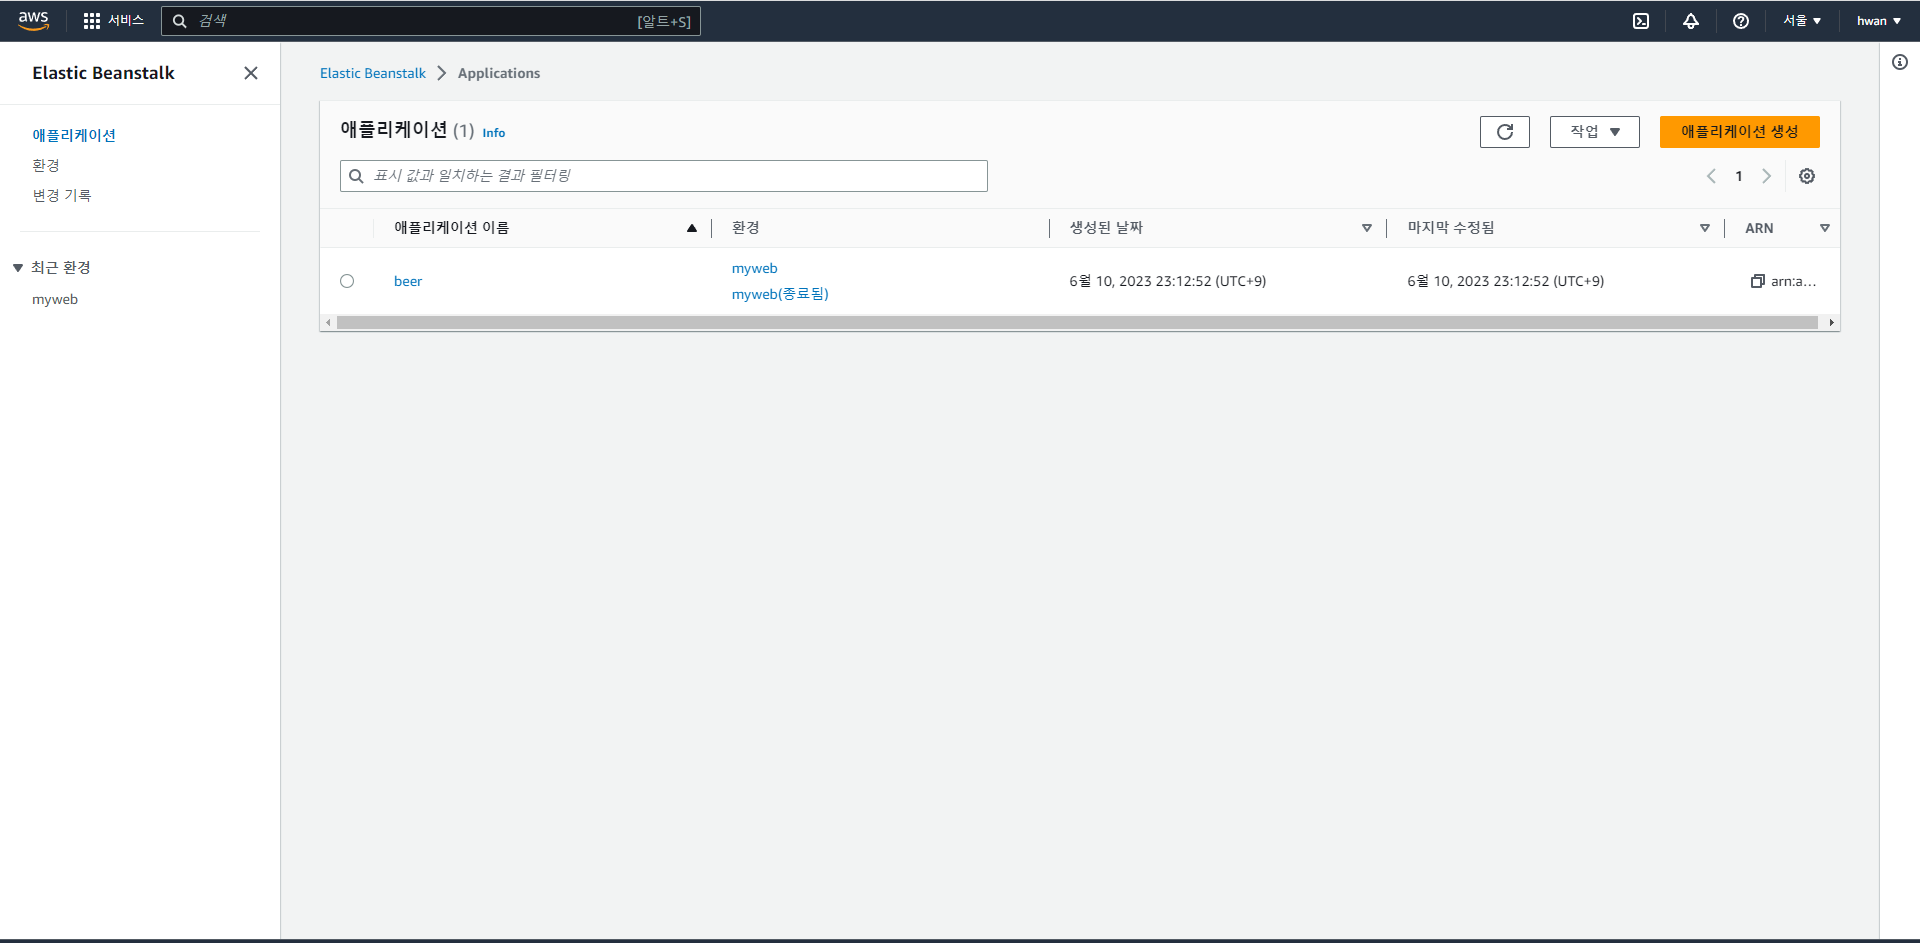This screenshot has height=943, width=1920.
Task: Collapse the 최근 환경 section
Action: [18, 268]
